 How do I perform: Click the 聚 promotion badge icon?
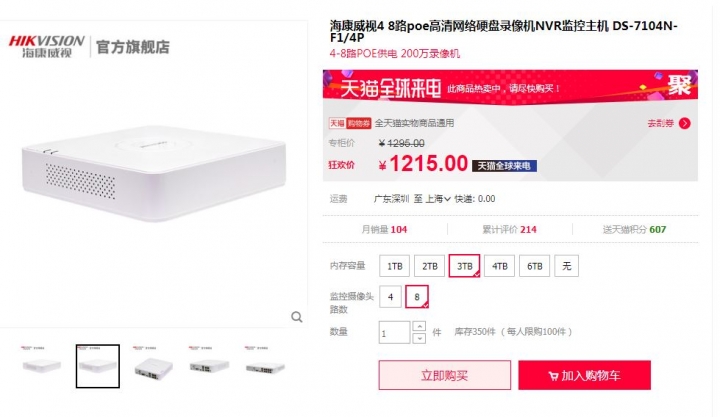(x=679, y=84)
